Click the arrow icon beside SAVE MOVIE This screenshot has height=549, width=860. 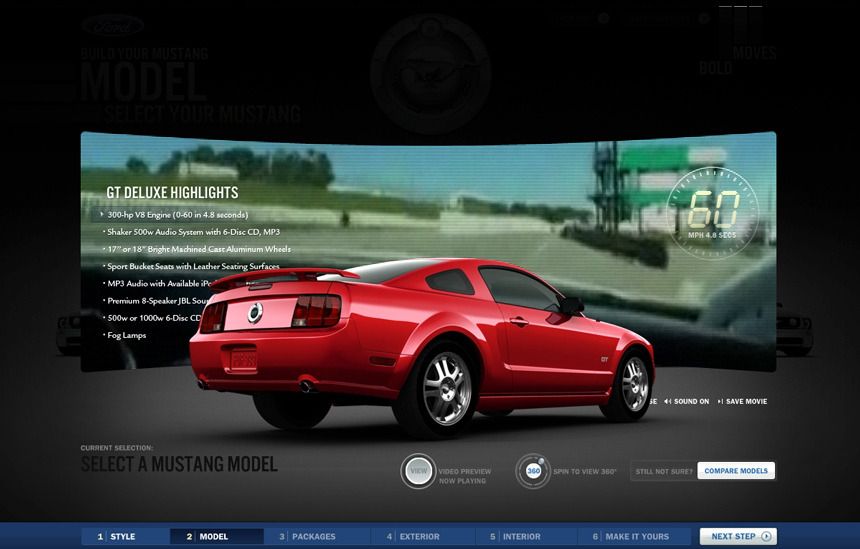pyautogui.click(x=720, y=401)
